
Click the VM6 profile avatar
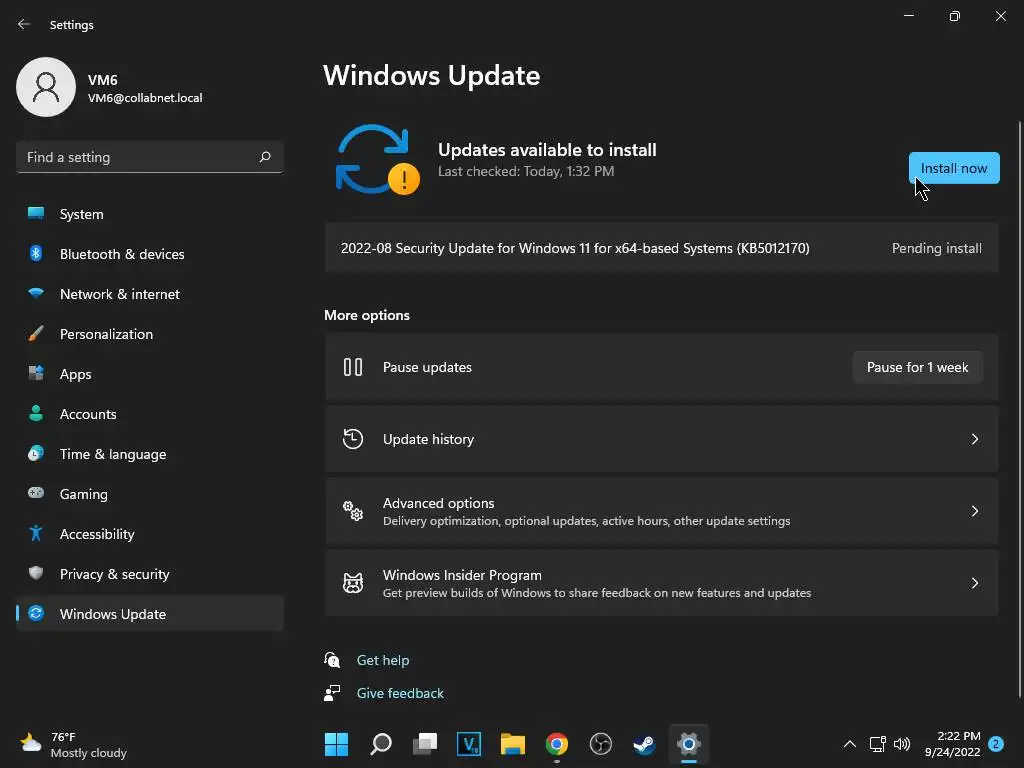[x=46, y=87]
